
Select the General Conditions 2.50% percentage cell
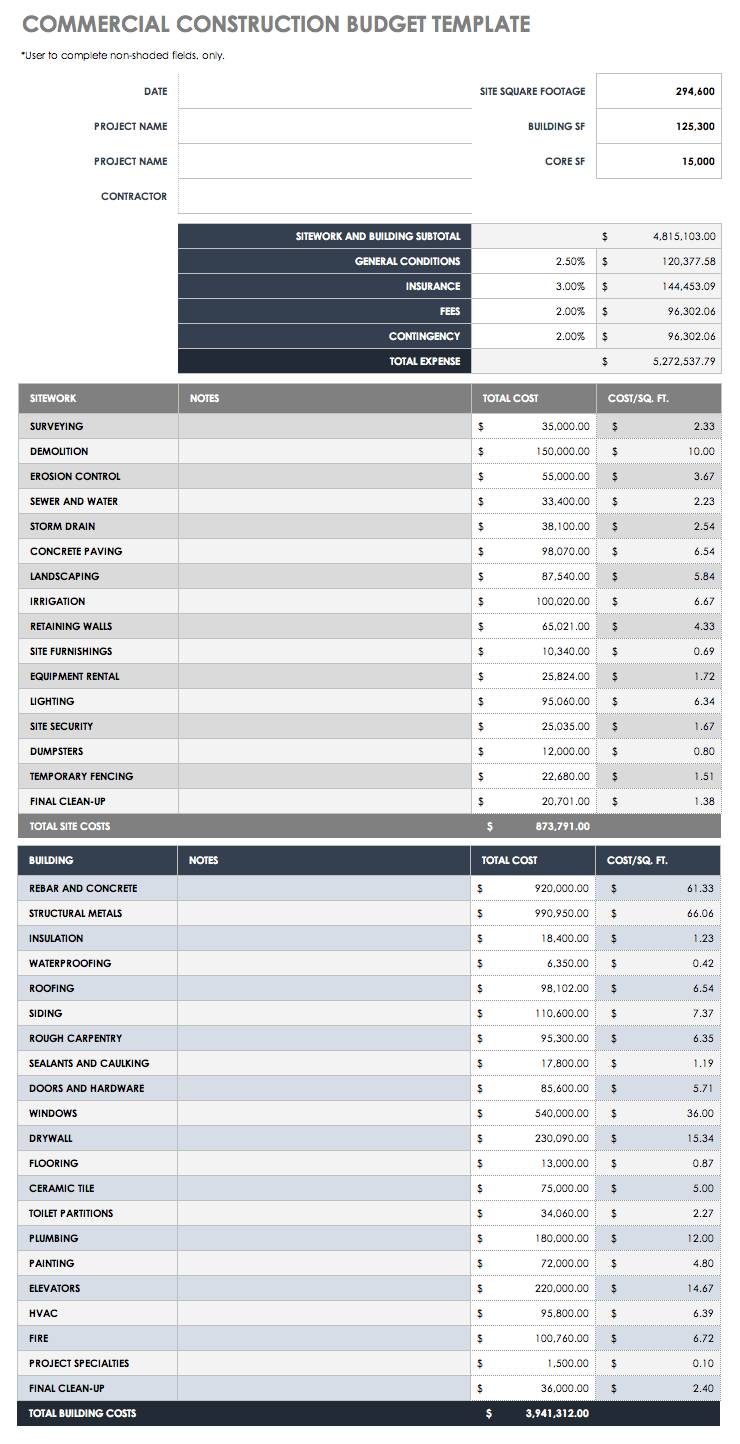[x=533, y=261]
